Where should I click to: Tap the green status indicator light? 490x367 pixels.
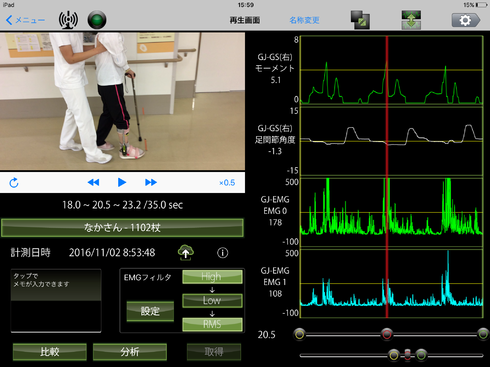97,20
